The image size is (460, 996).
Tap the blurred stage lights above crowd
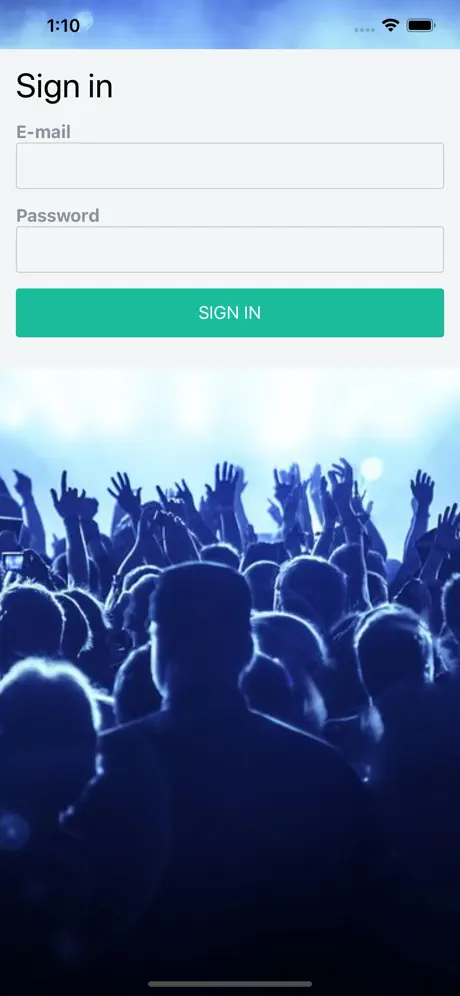pyautogui.click(x=230, y=407)
